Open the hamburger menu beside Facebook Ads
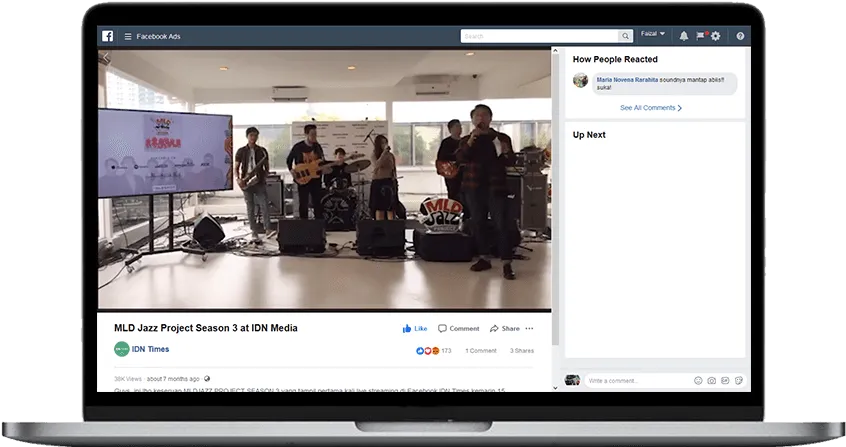Image resolution: width=846 pixels, height=447 pixels. 128,37
